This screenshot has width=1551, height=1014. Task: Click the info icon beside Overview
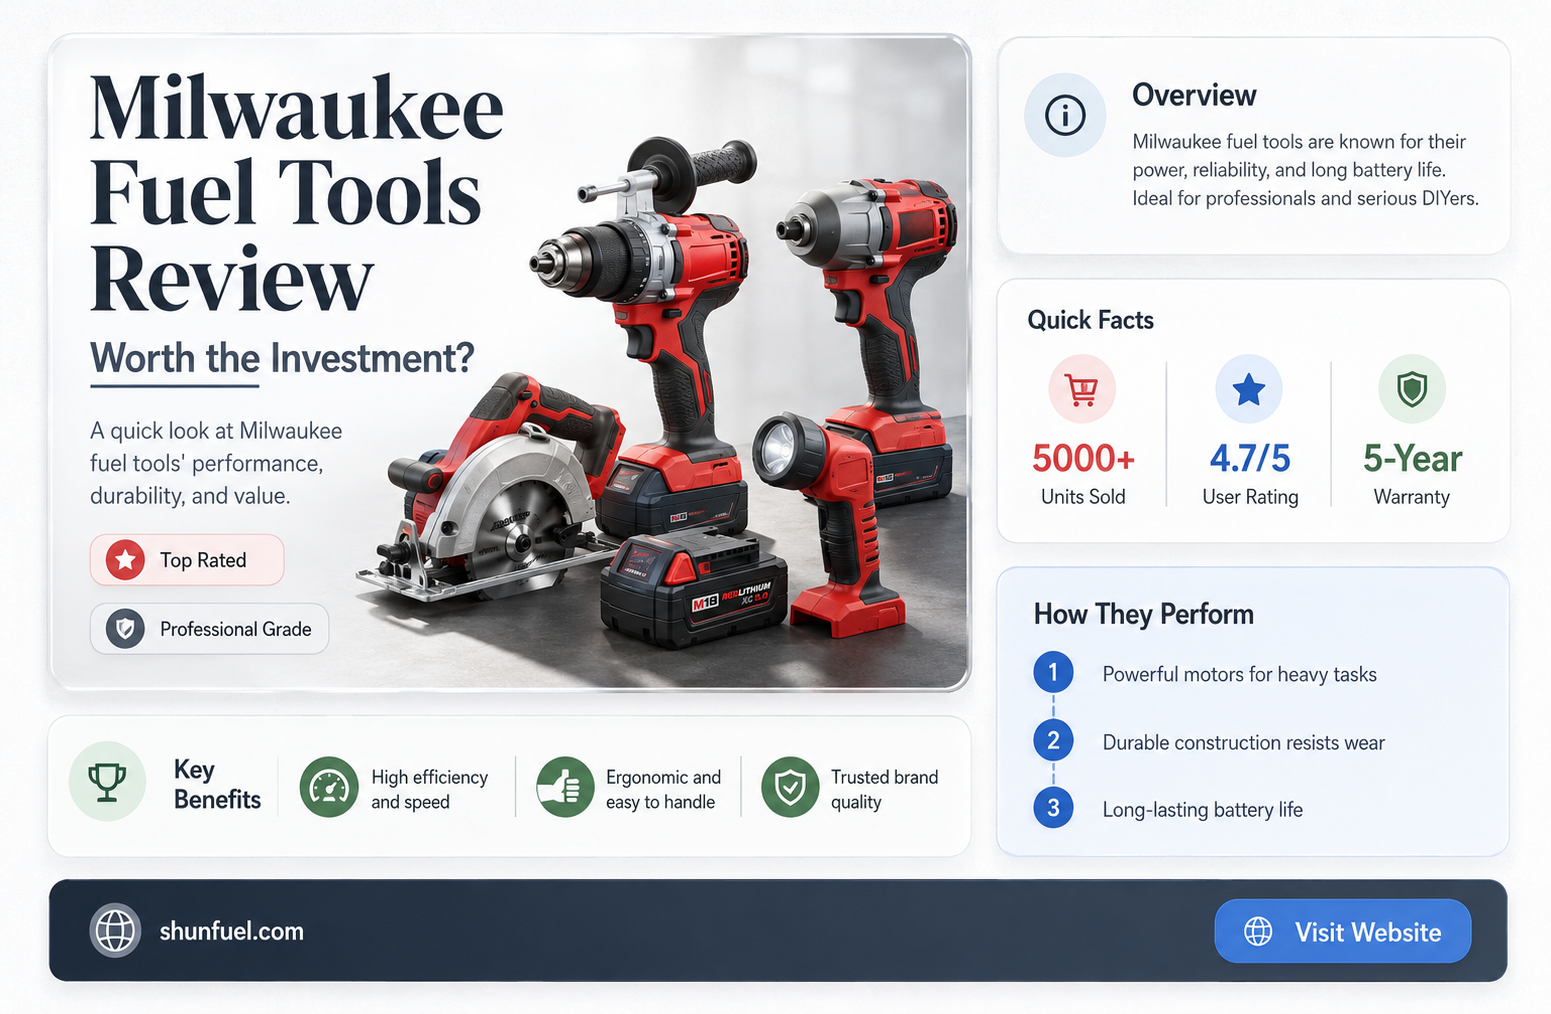1065,116
